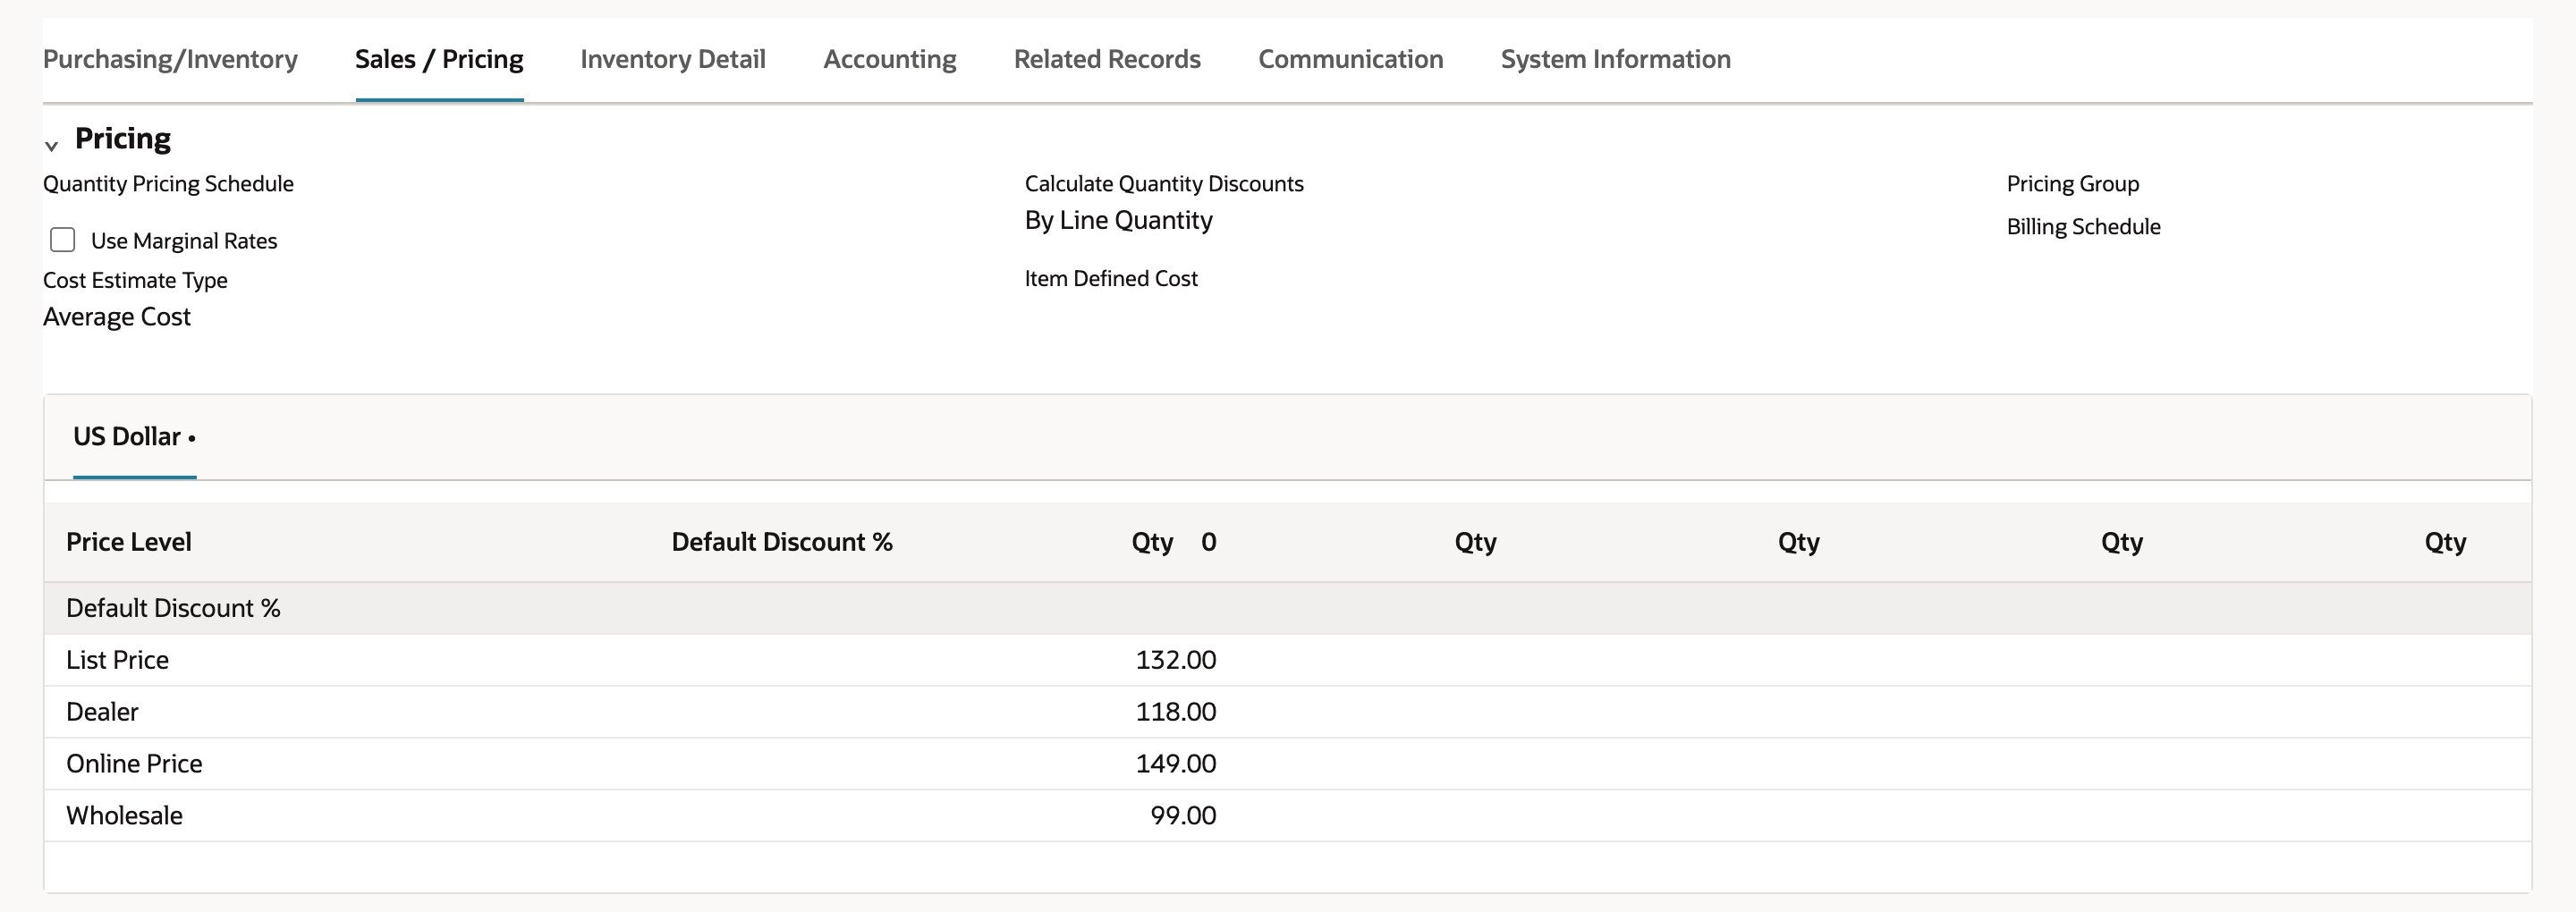
Task: Select the Dealer price level row
Action: [x=1287, y=712]
